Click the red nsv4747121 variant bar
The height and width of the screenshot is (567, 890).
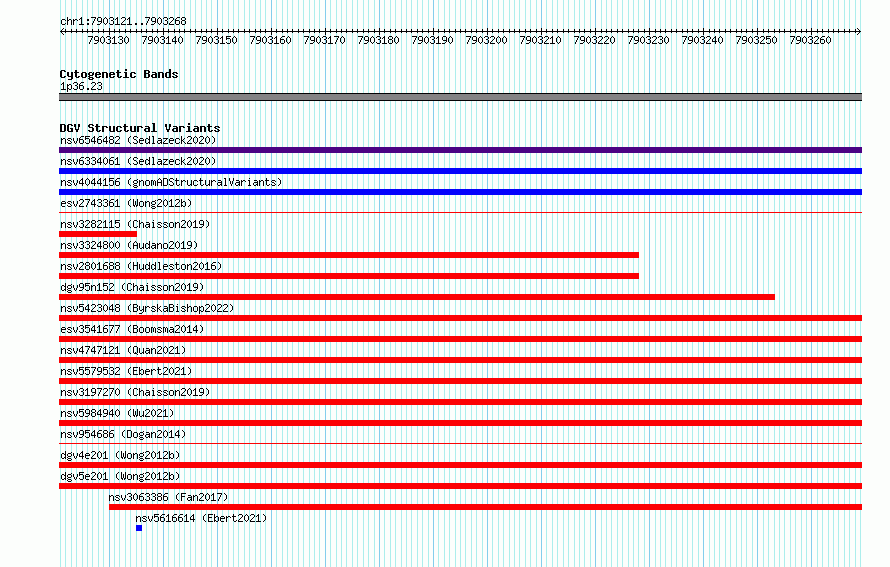pos(460,360)
